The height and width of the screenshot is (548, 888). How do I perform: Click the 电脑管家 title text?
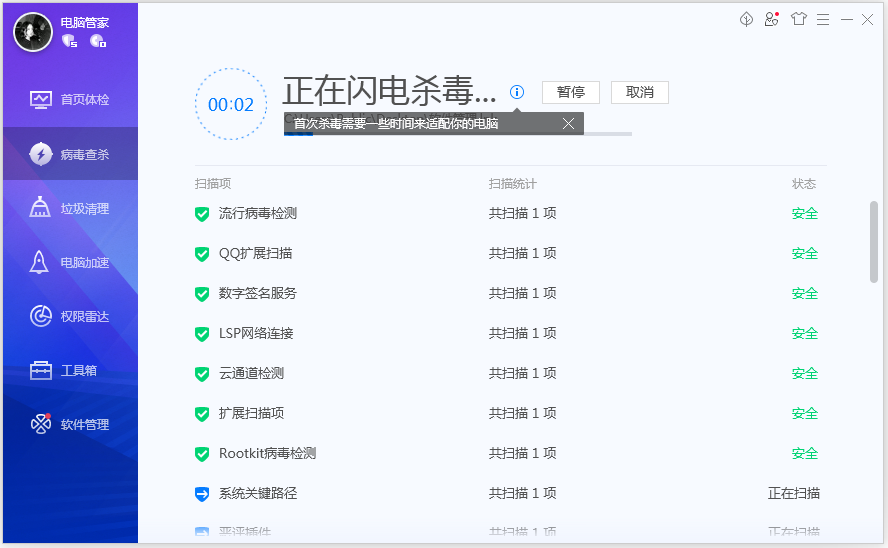click(85, 23)
